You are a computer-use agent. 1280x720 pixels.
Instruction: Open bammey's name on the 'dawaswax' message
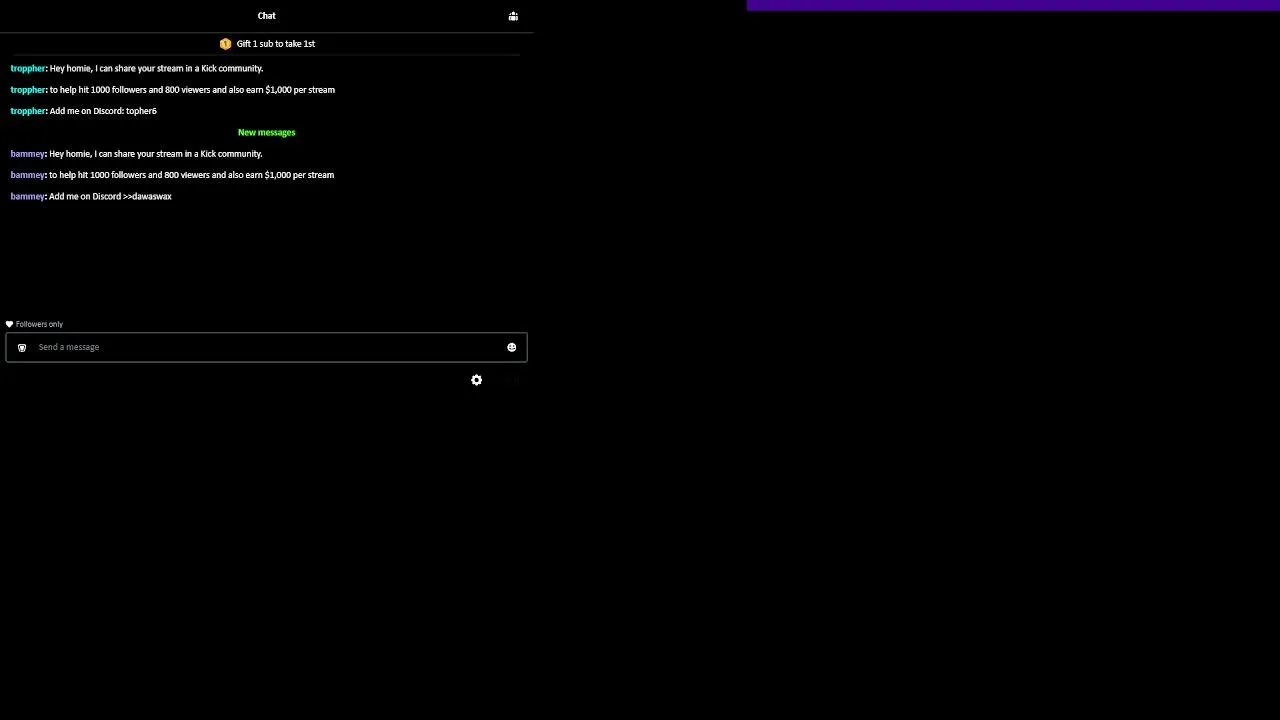click(27, 196)
